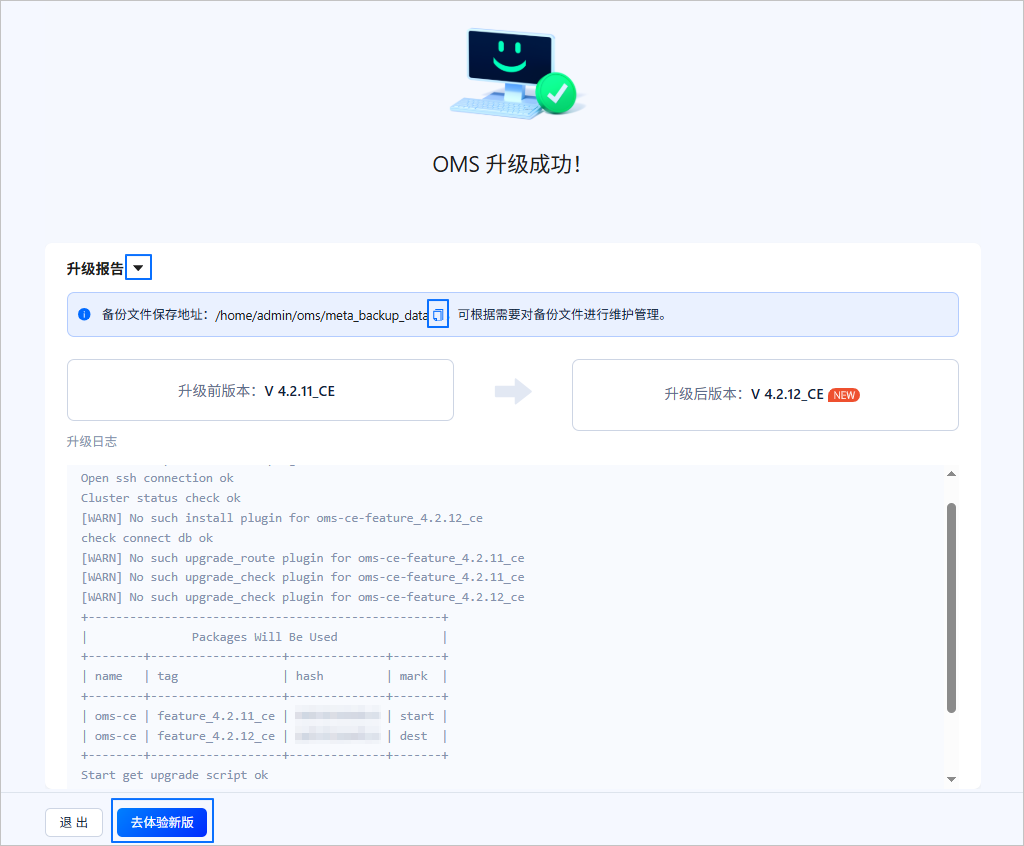This screenshot has height=846, width=1024.
Task: Click the blue info icon in backup notice
Action: 84,314
